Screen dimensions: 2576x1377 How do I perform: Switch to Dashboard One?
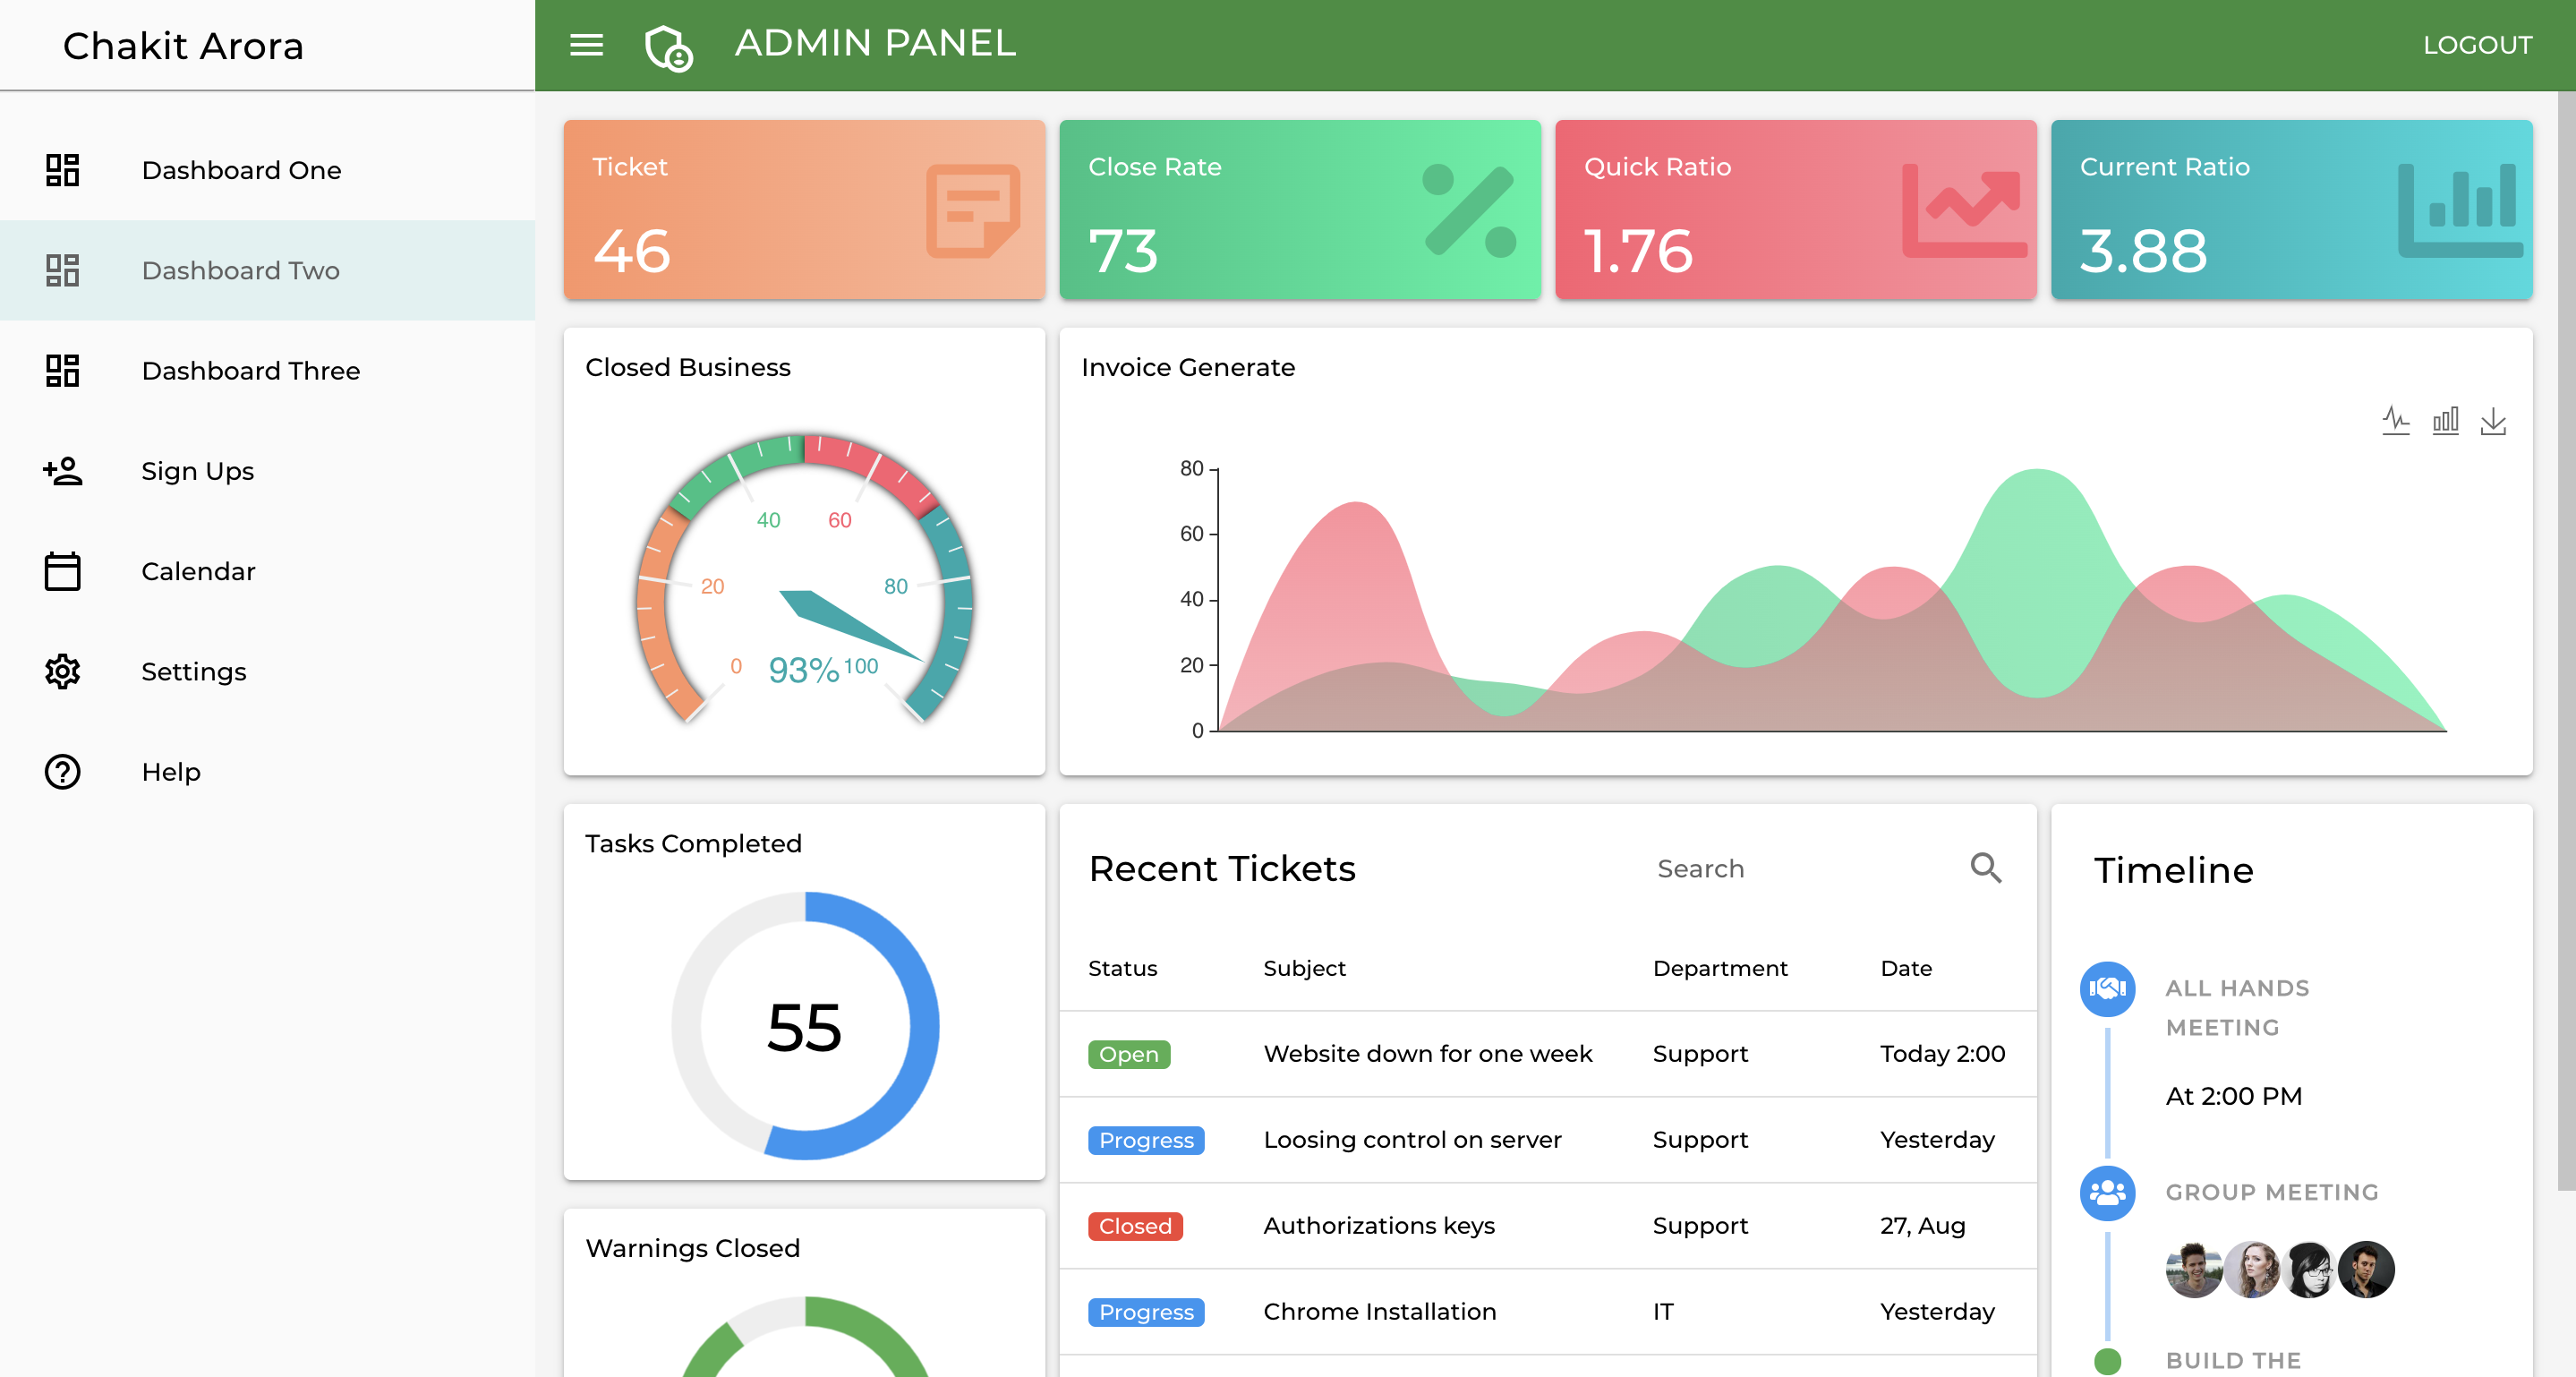[x=241, y=170]
